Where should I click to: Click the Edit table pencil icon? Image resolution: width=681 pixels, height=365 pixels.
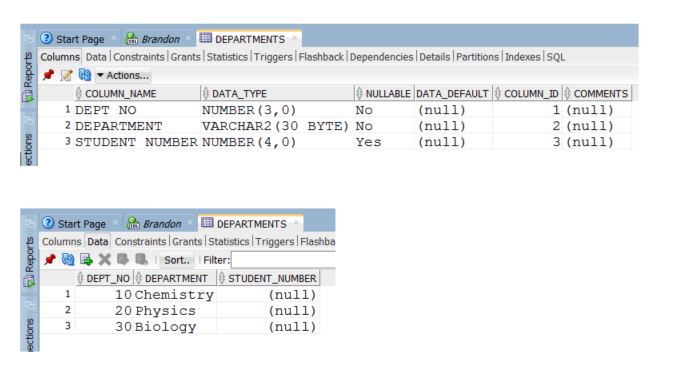click(66, 75)
